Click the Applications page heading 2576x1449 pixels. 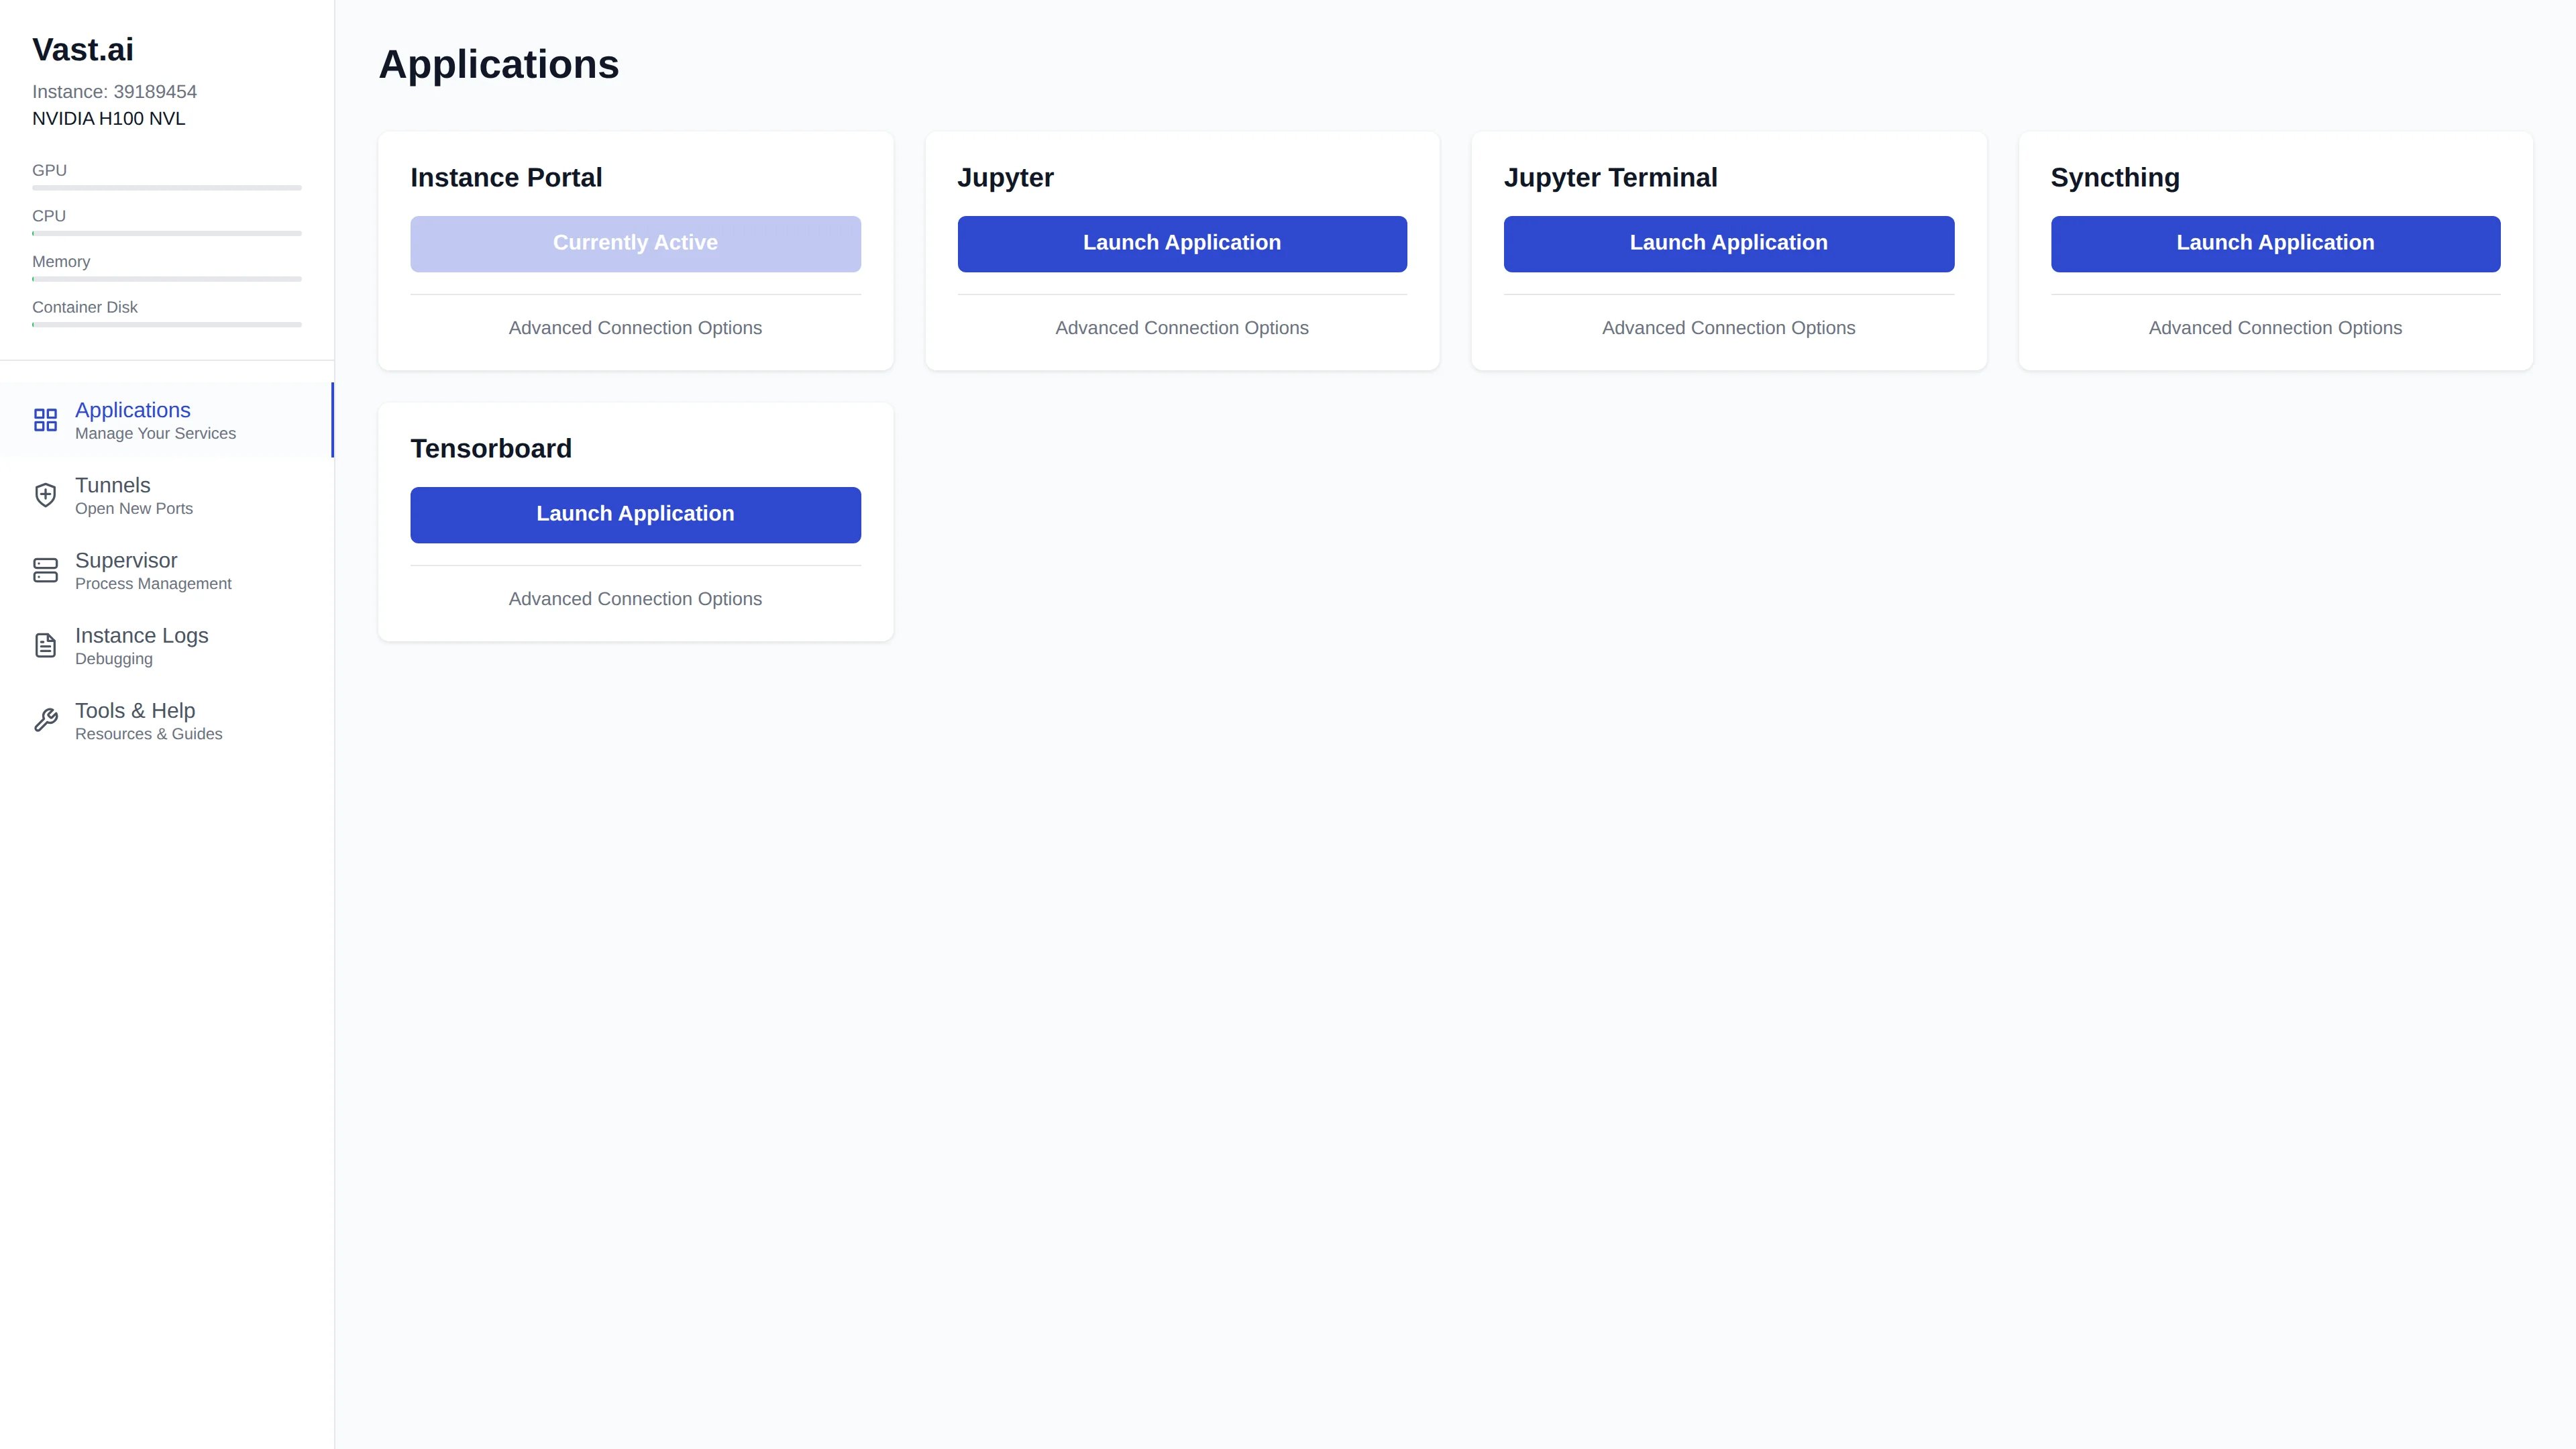(498, 65)
